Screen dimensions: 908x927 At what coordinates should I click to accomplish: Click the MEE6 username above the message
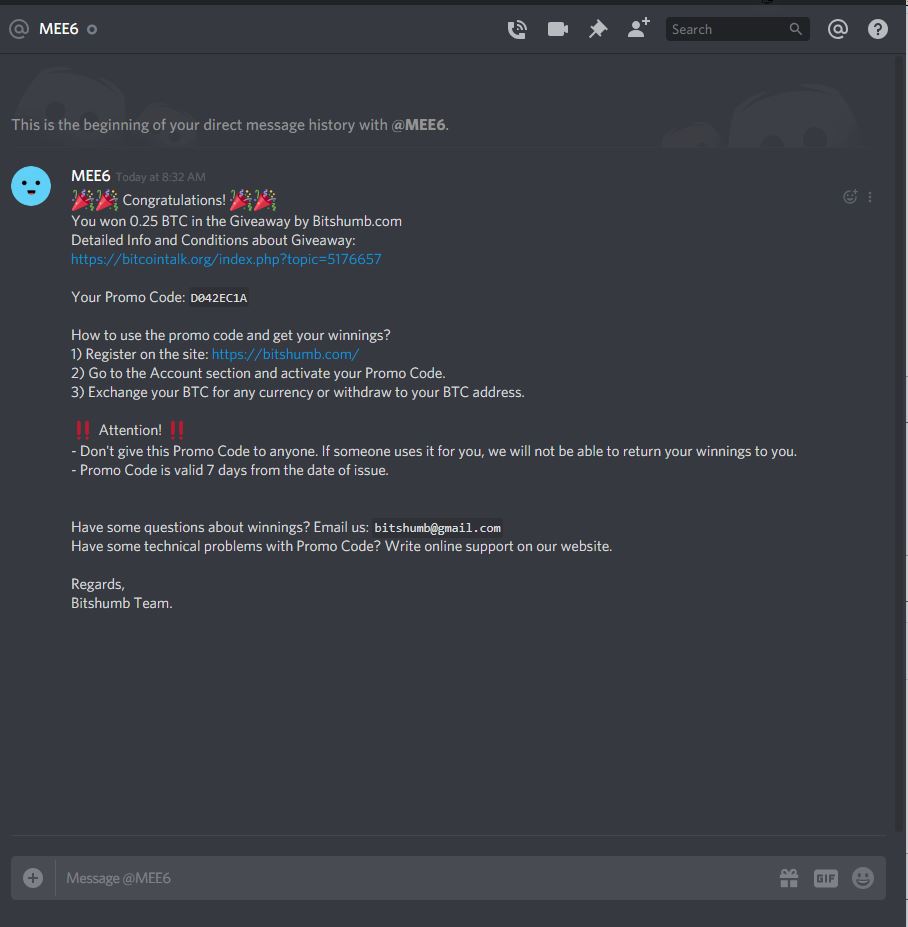tap(90, 176)
